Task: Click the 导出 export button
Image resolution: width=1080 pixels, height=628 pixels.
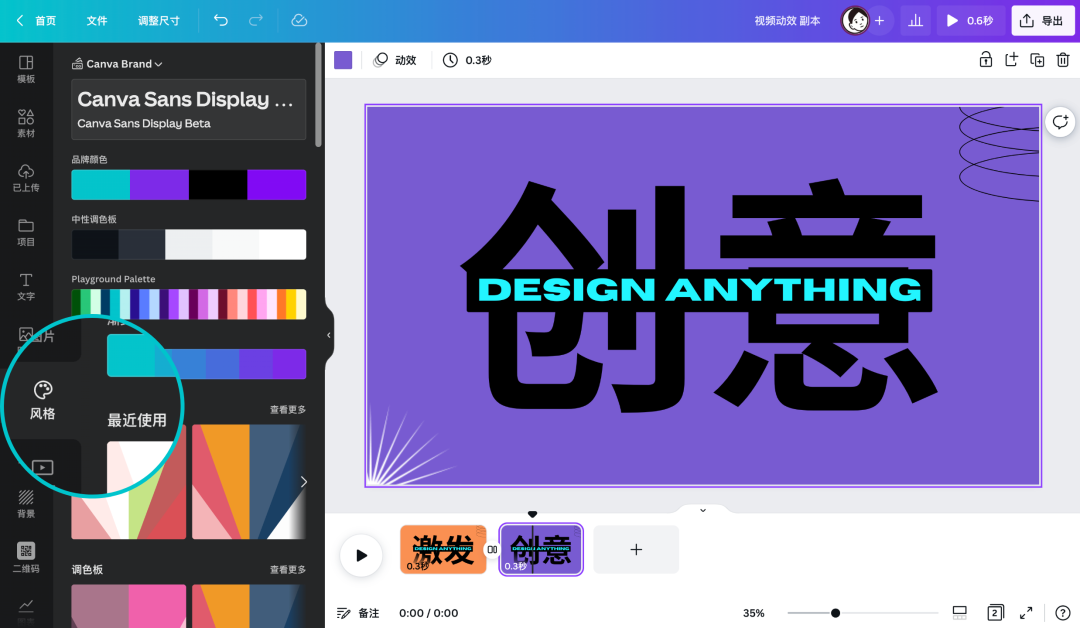Action: tap(1043, 21)
